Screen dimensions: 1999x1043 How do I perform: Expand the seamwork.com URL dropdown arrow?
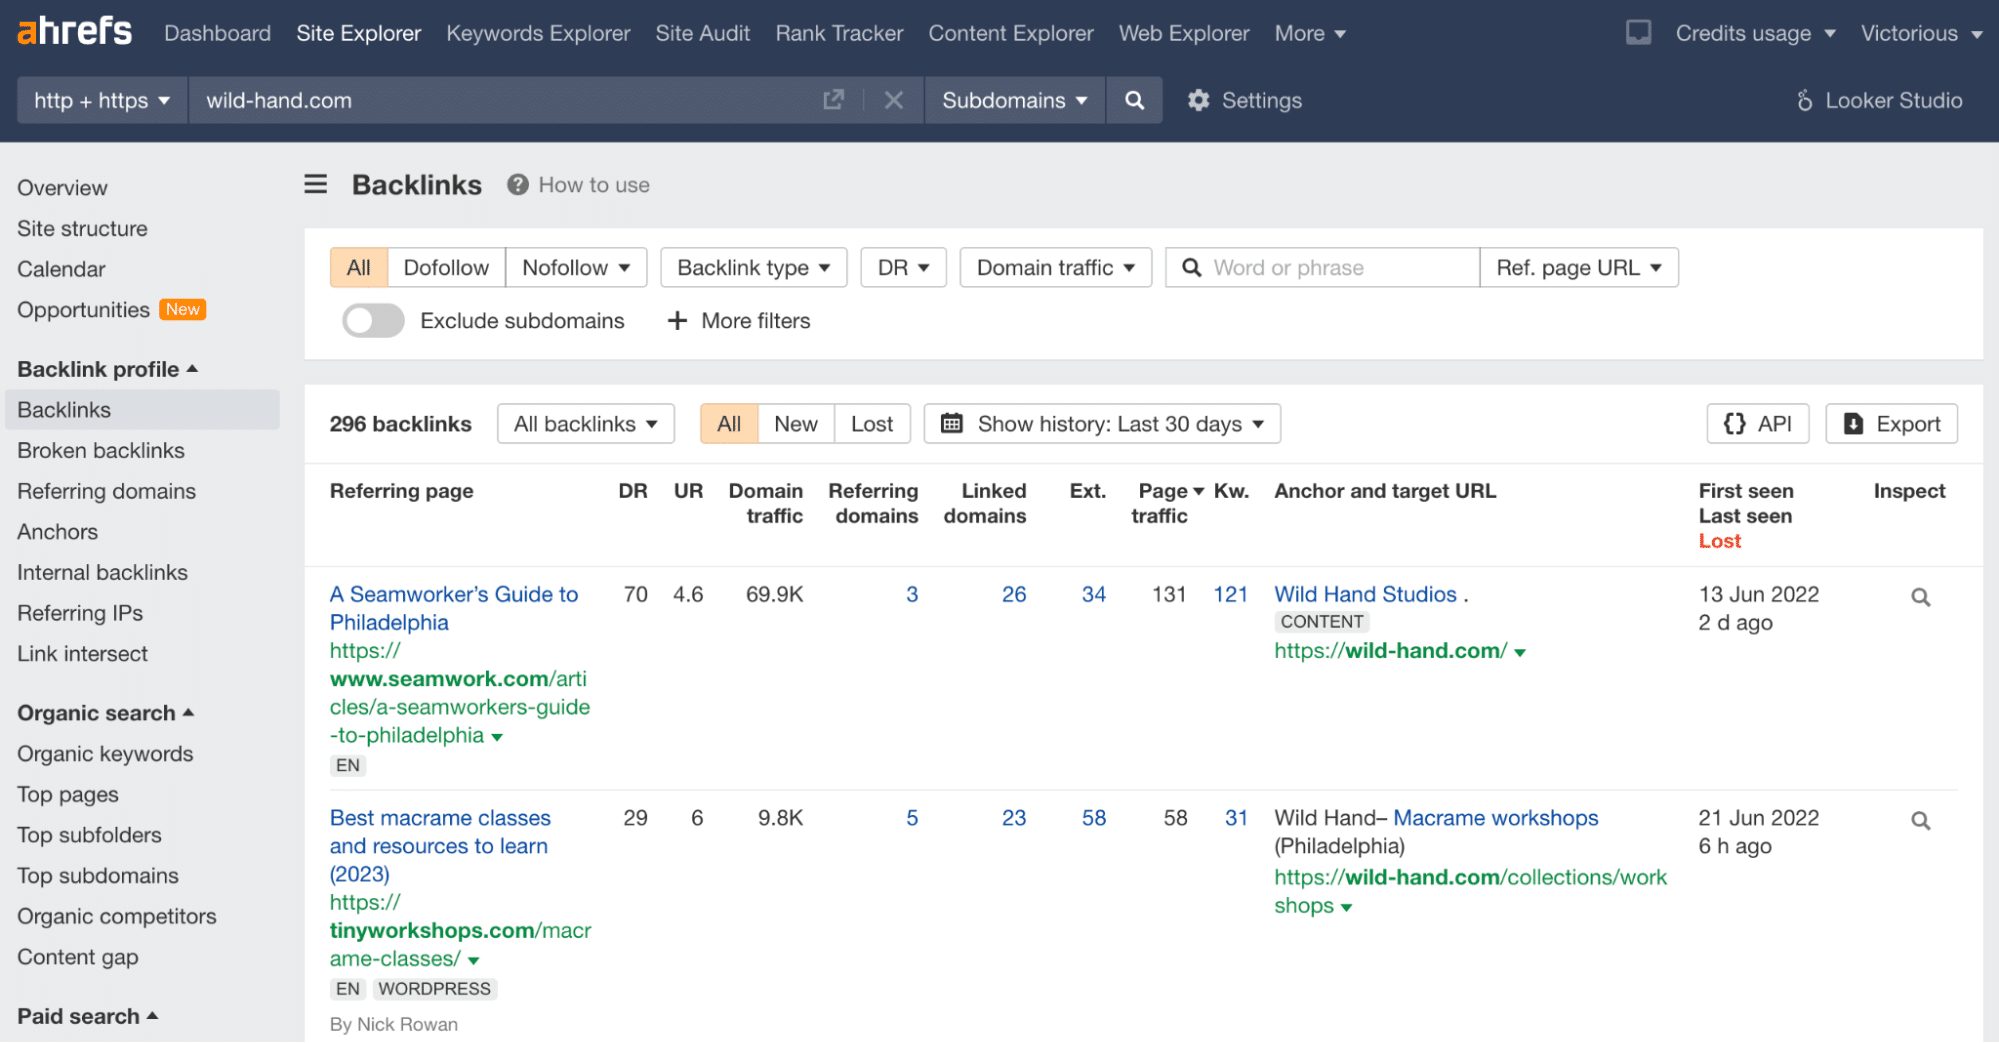pyautogui.click(x=497, y=737)
